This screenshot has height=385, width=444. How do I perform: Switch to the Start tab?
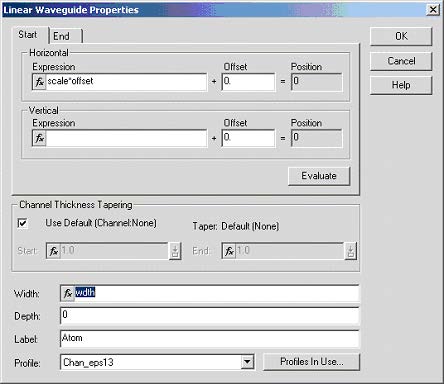point(28,35)
